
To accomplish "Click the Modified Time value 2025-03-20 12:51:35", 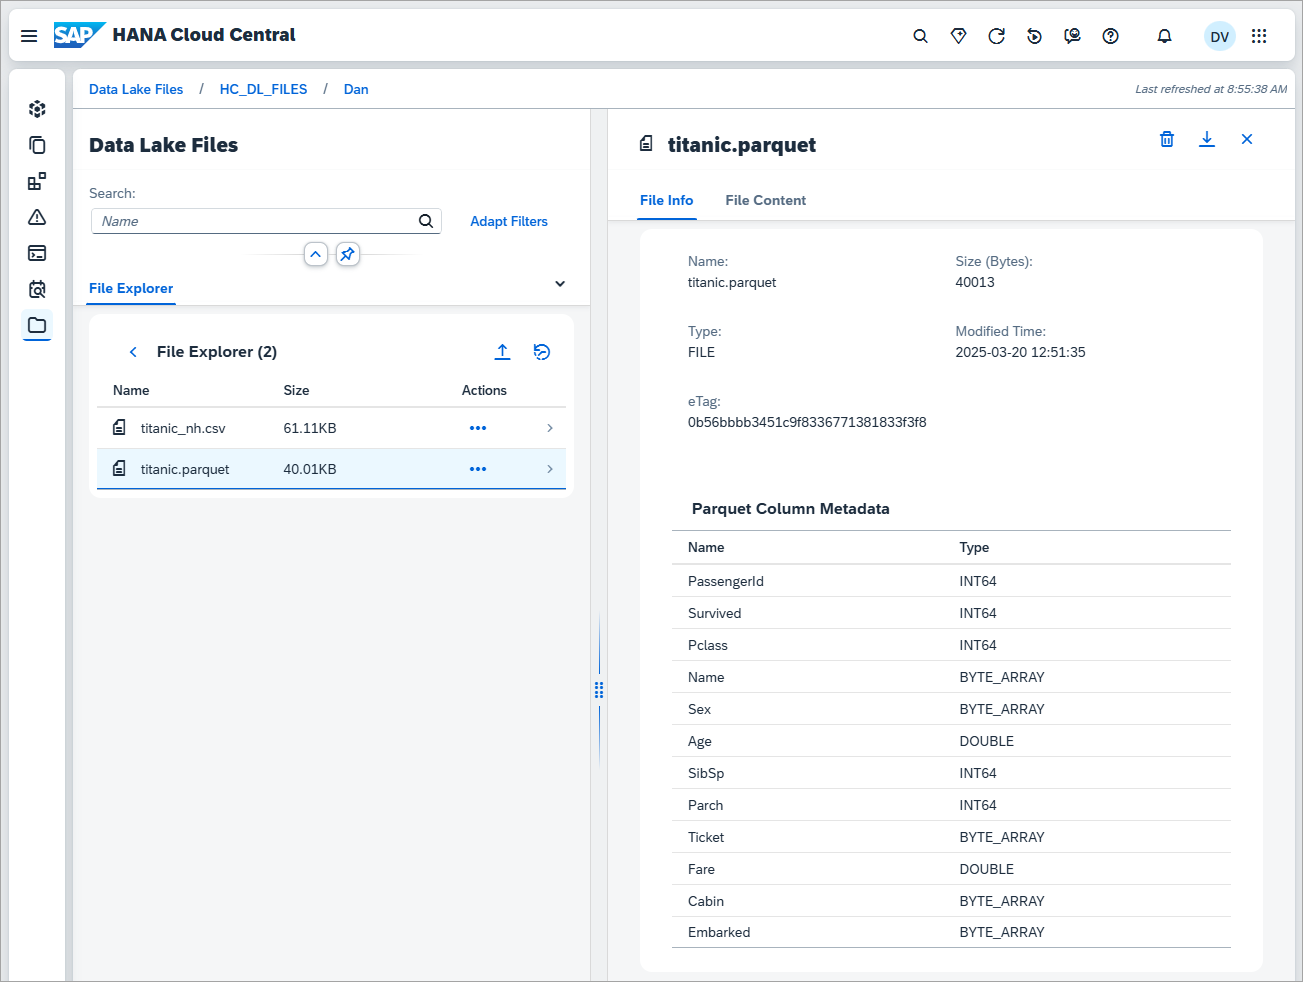I will click(x=1020, y=352).
